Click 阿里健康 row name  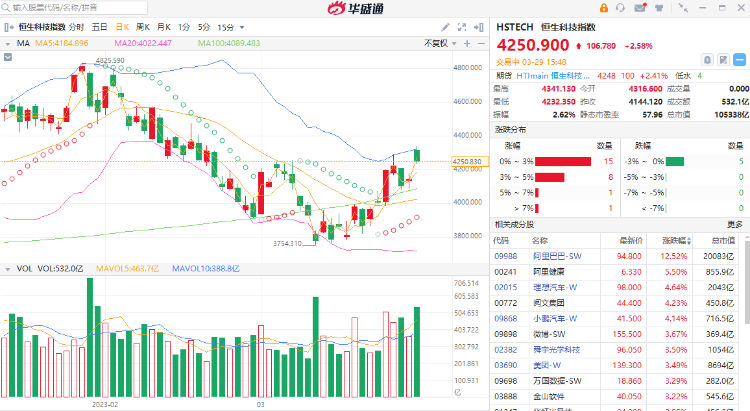(x=549, y=272)
